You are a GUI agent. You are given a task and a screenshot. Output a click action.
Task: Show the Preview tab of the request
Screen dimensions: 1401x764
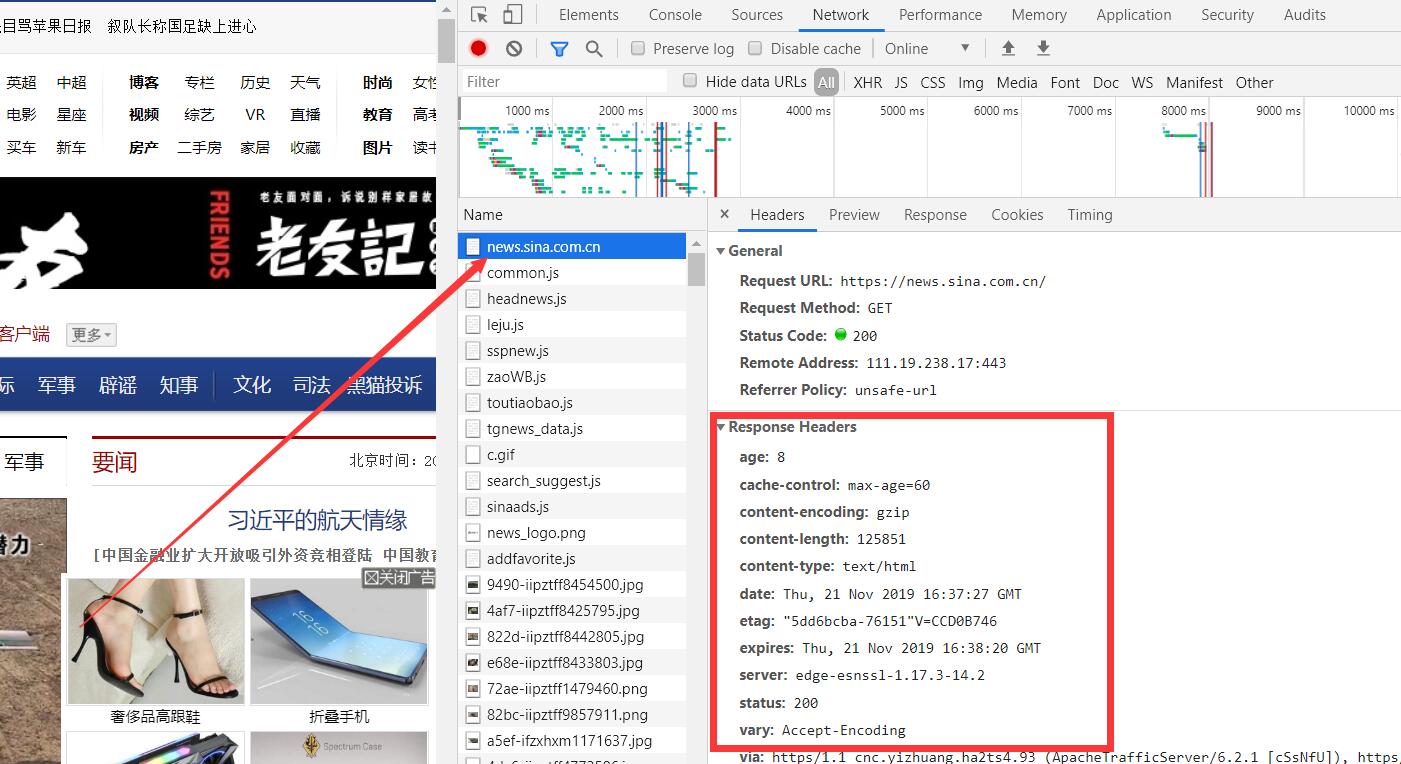(x=854, y=215)
